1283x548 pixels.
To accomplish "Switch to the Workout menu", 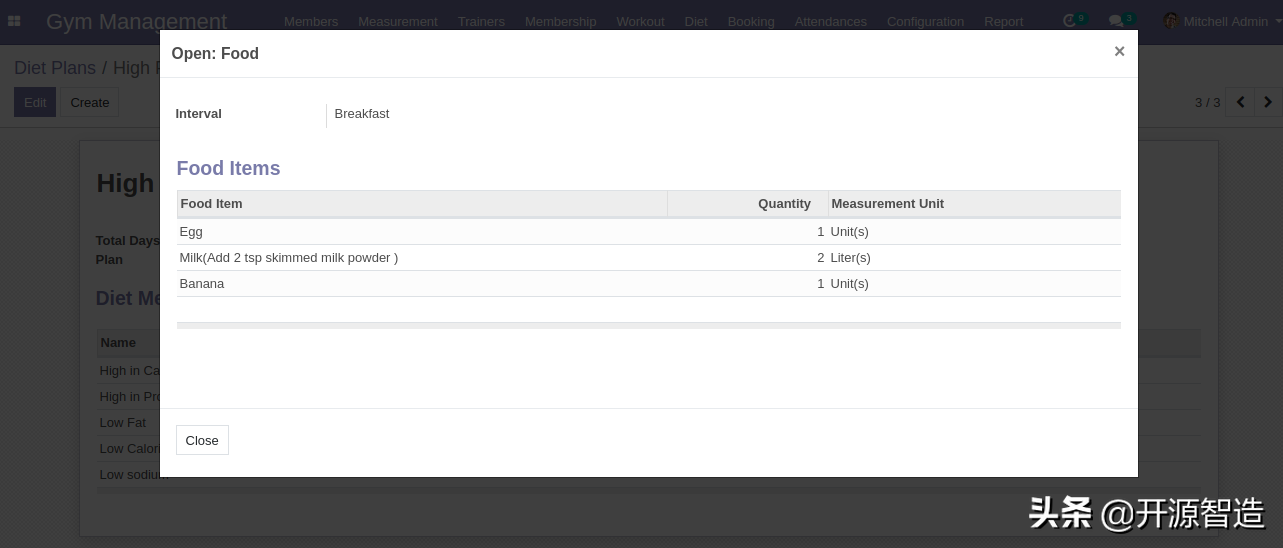I will tap(640, 21).
